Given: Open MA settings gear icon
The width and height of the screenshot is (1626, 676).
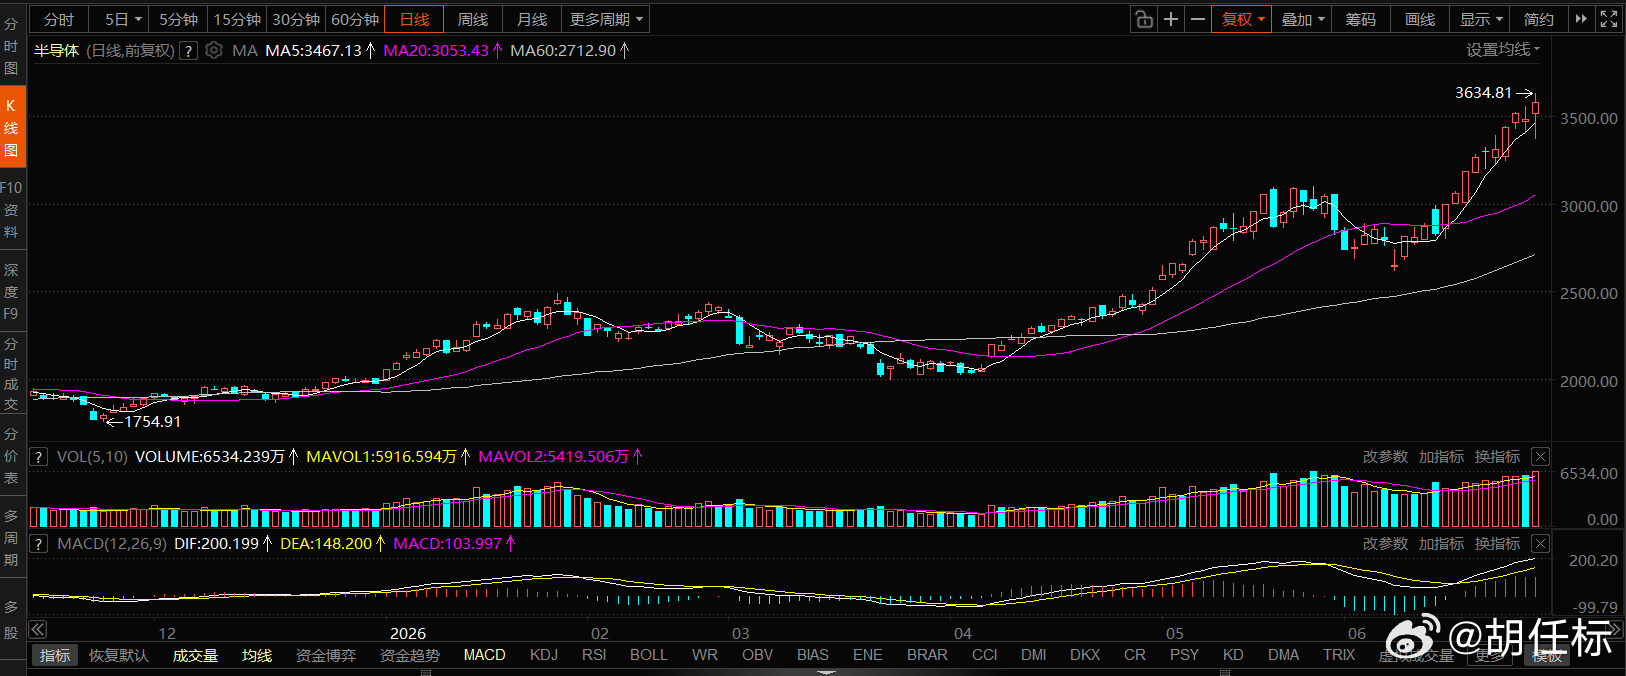Looking at the screenshot, I should (214, 50).
